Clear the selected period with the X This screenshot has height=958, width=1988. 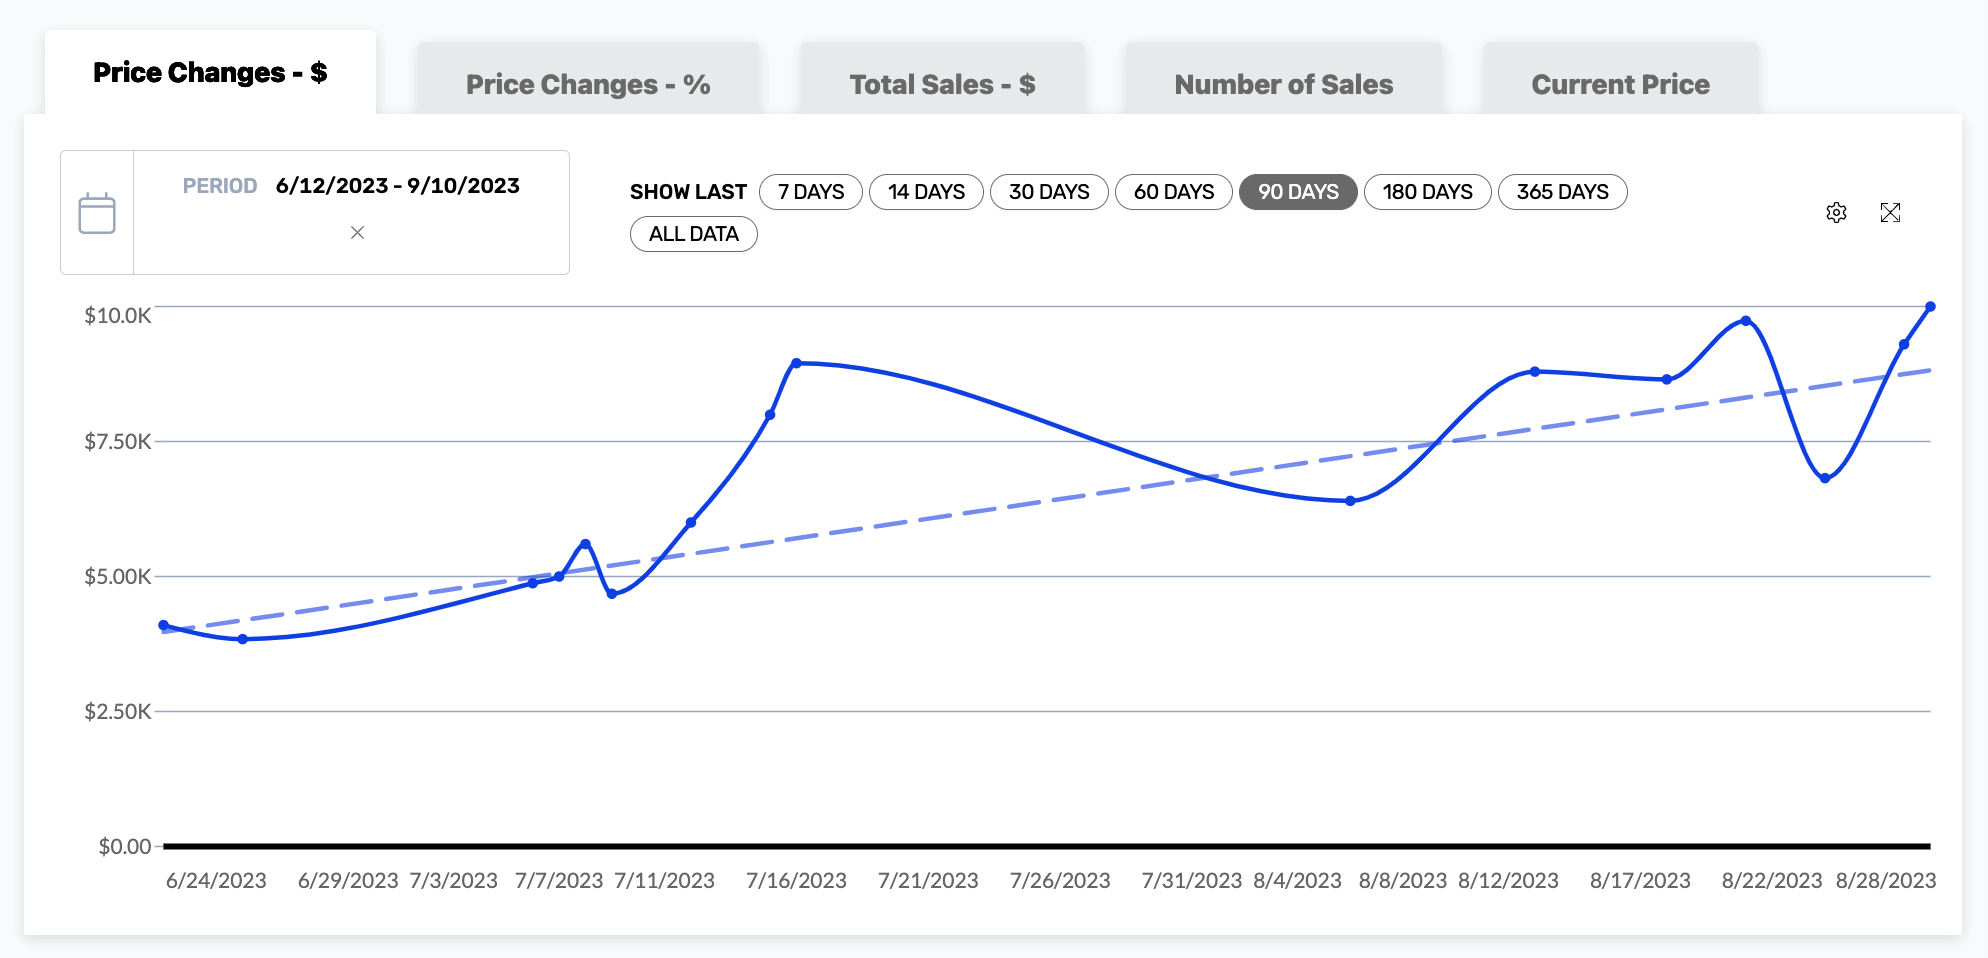tap(357, 233)
